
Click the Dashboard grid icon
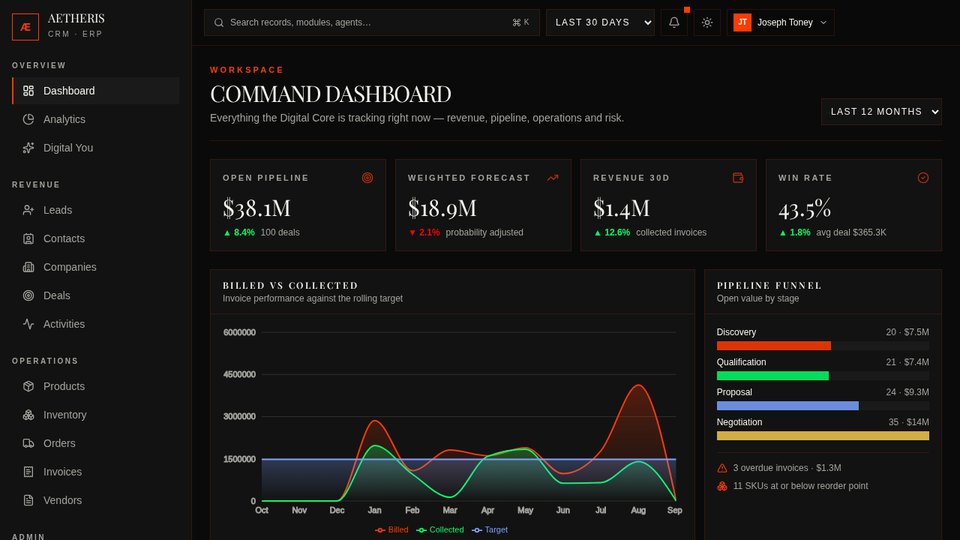pos(28,91)
